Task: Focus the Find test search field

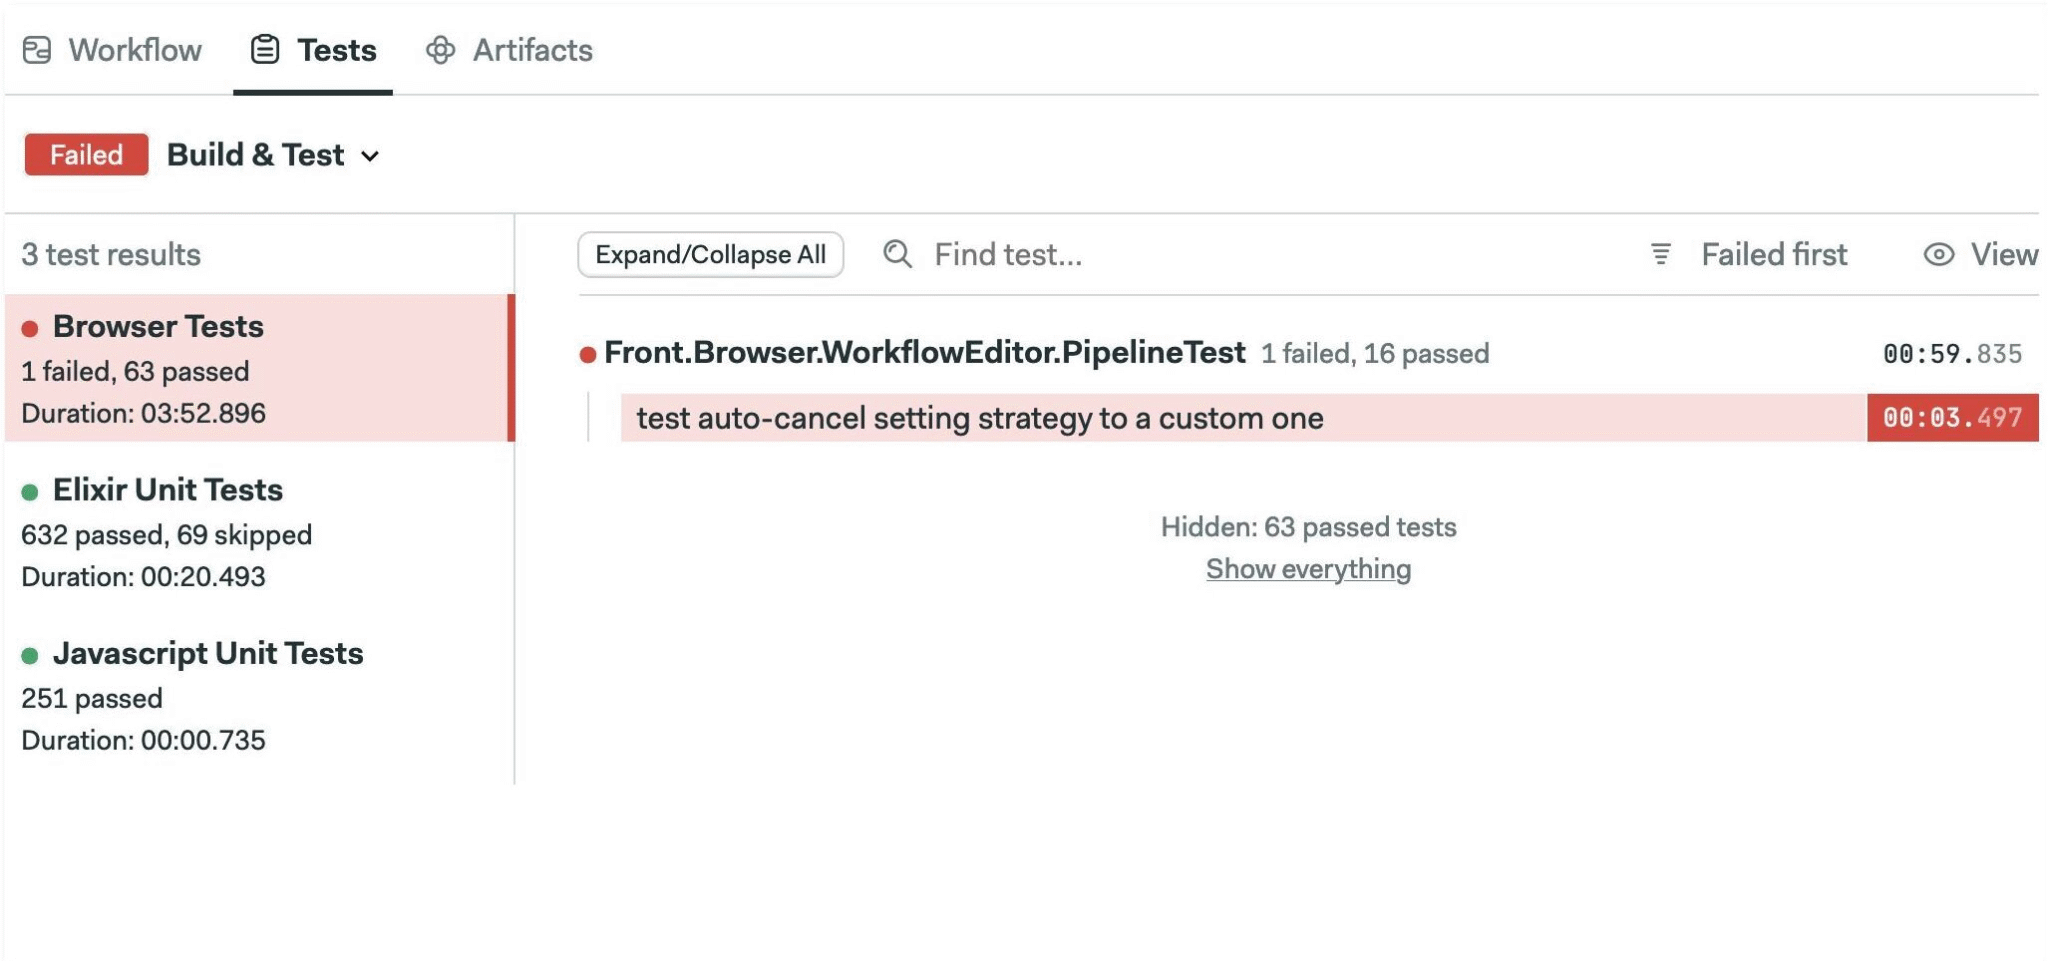Action: 1008,254
